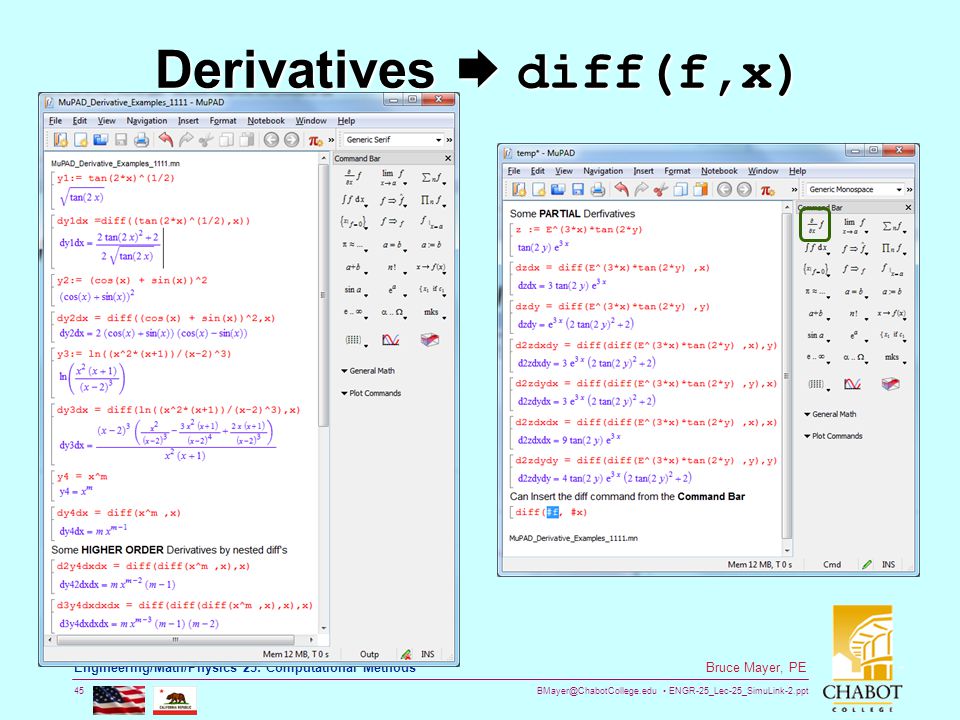Click sum icon in left Command Bar

click(433, 178)
